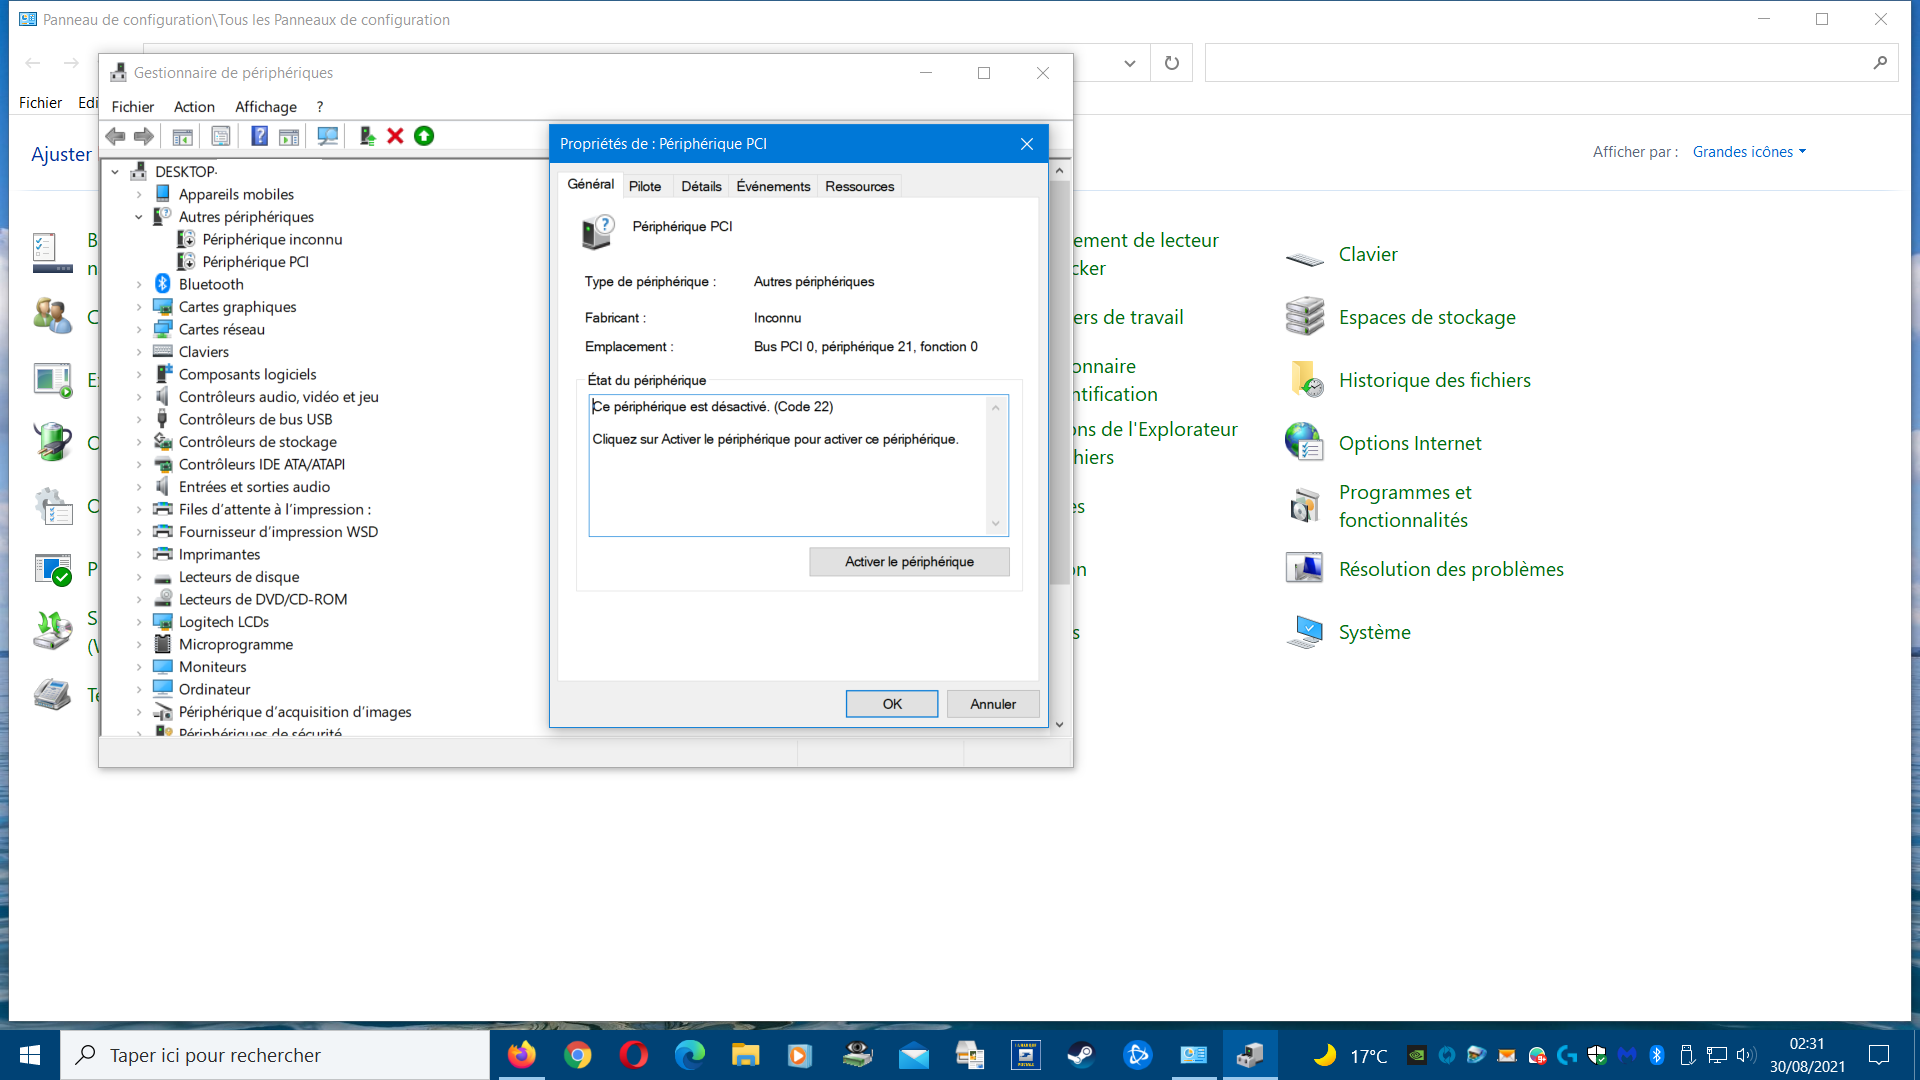
Task: Click the Activer le périphérique button
Action: pyautogui.click(x=909, y=562)
